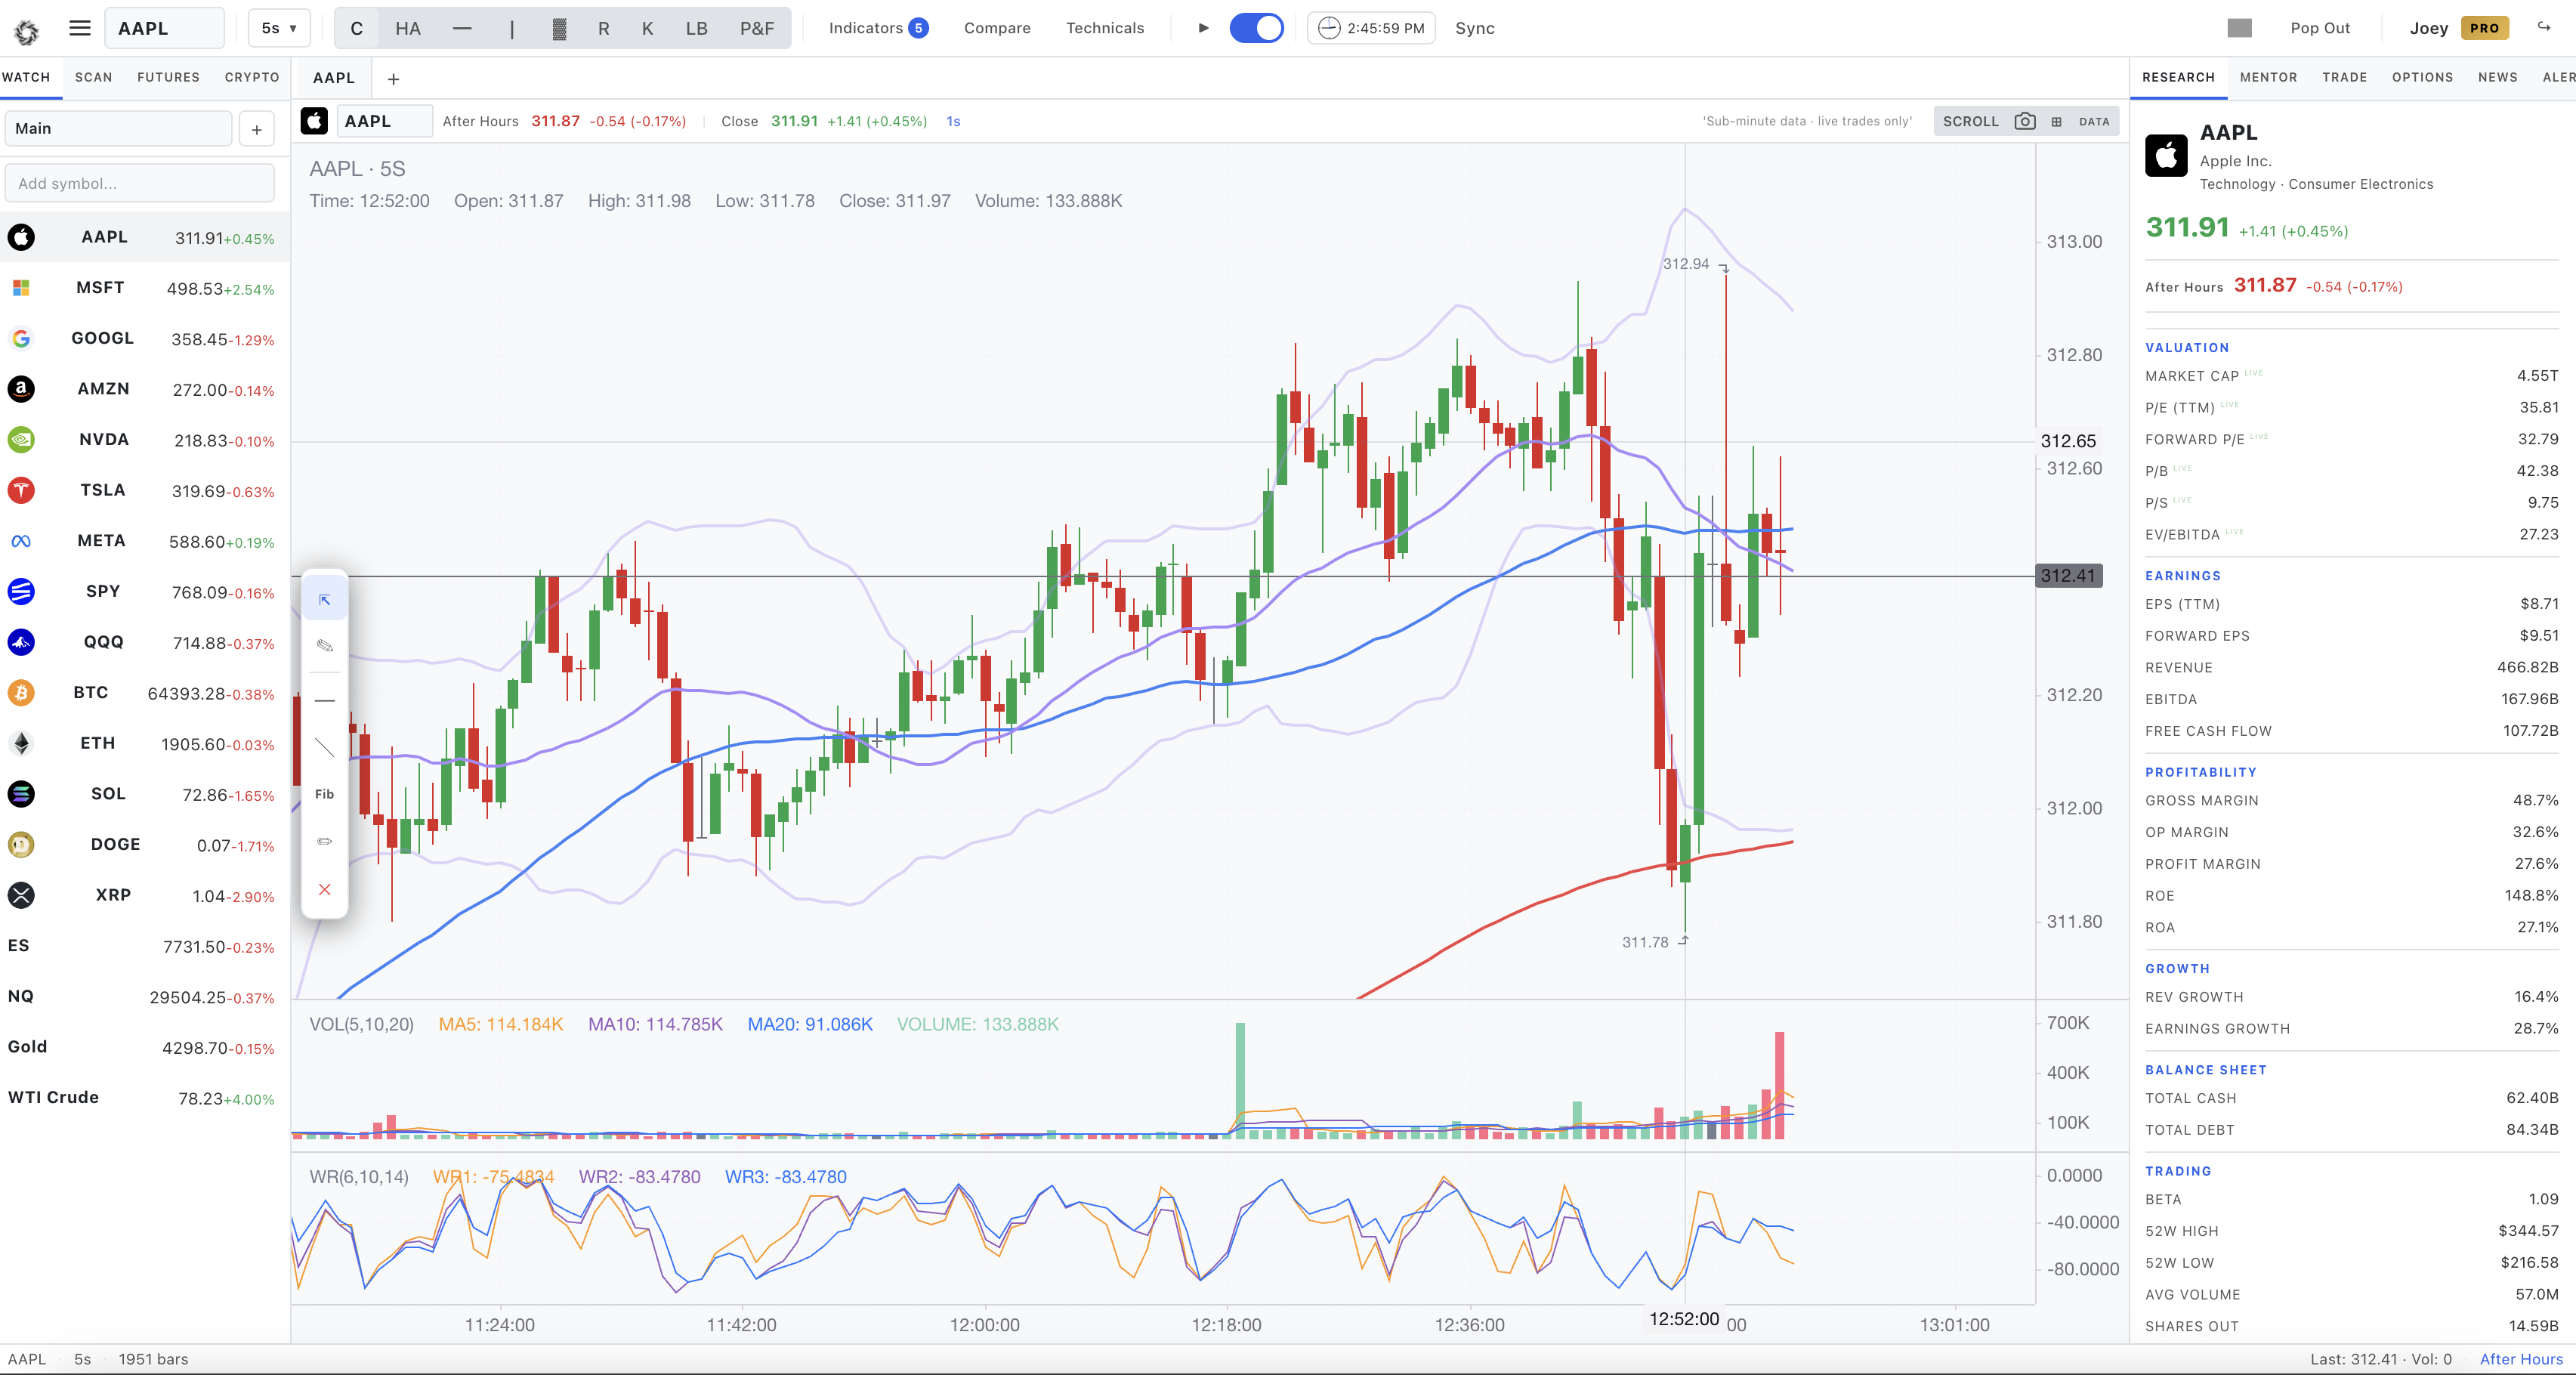This screenshot has width=2576, height=1375.
Task: Switch to the FUTURES tab
Action: [168, 77]
